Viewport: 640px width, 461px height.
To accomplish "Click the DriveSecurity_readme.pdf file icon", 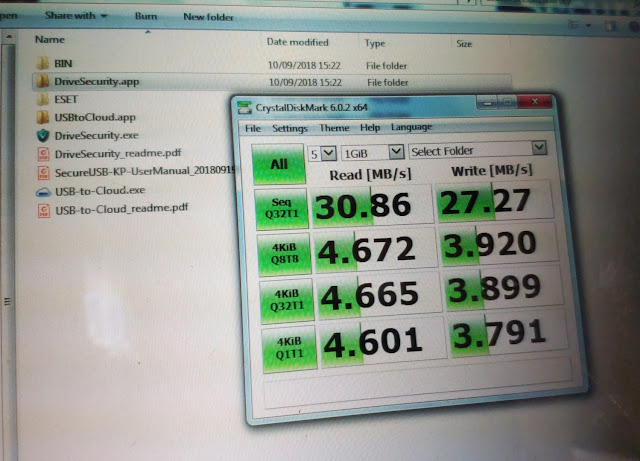I will coord(43,154).
